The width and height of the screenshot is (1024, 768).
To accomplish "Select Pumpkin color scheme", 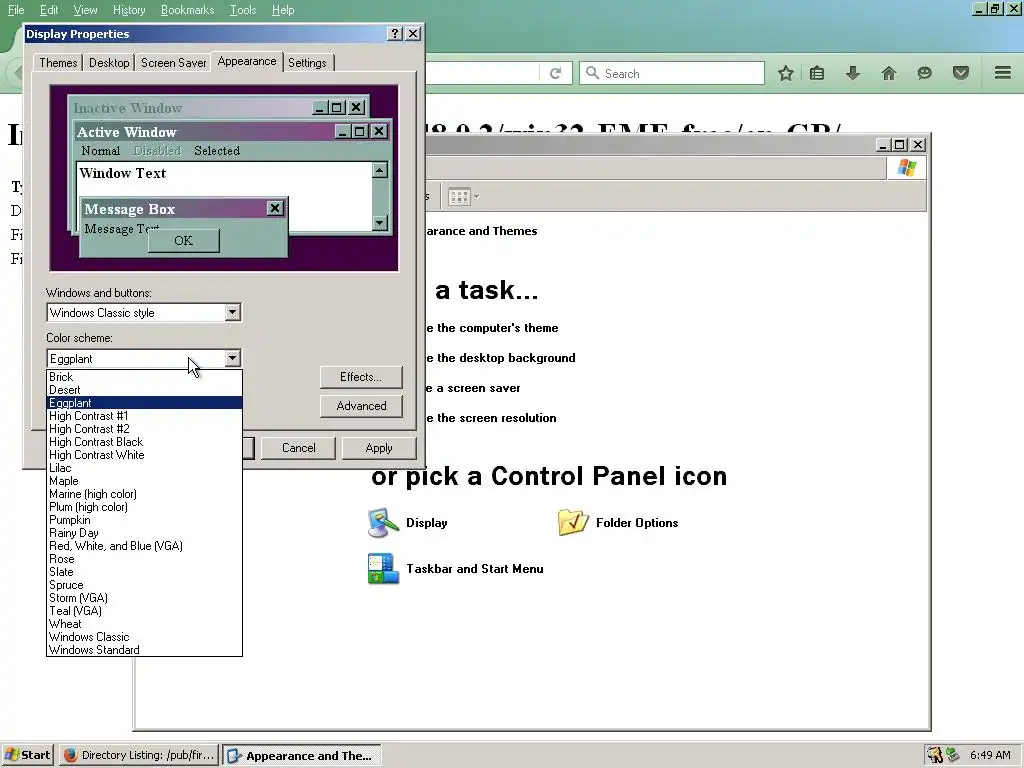I will (x=144, y=520).
